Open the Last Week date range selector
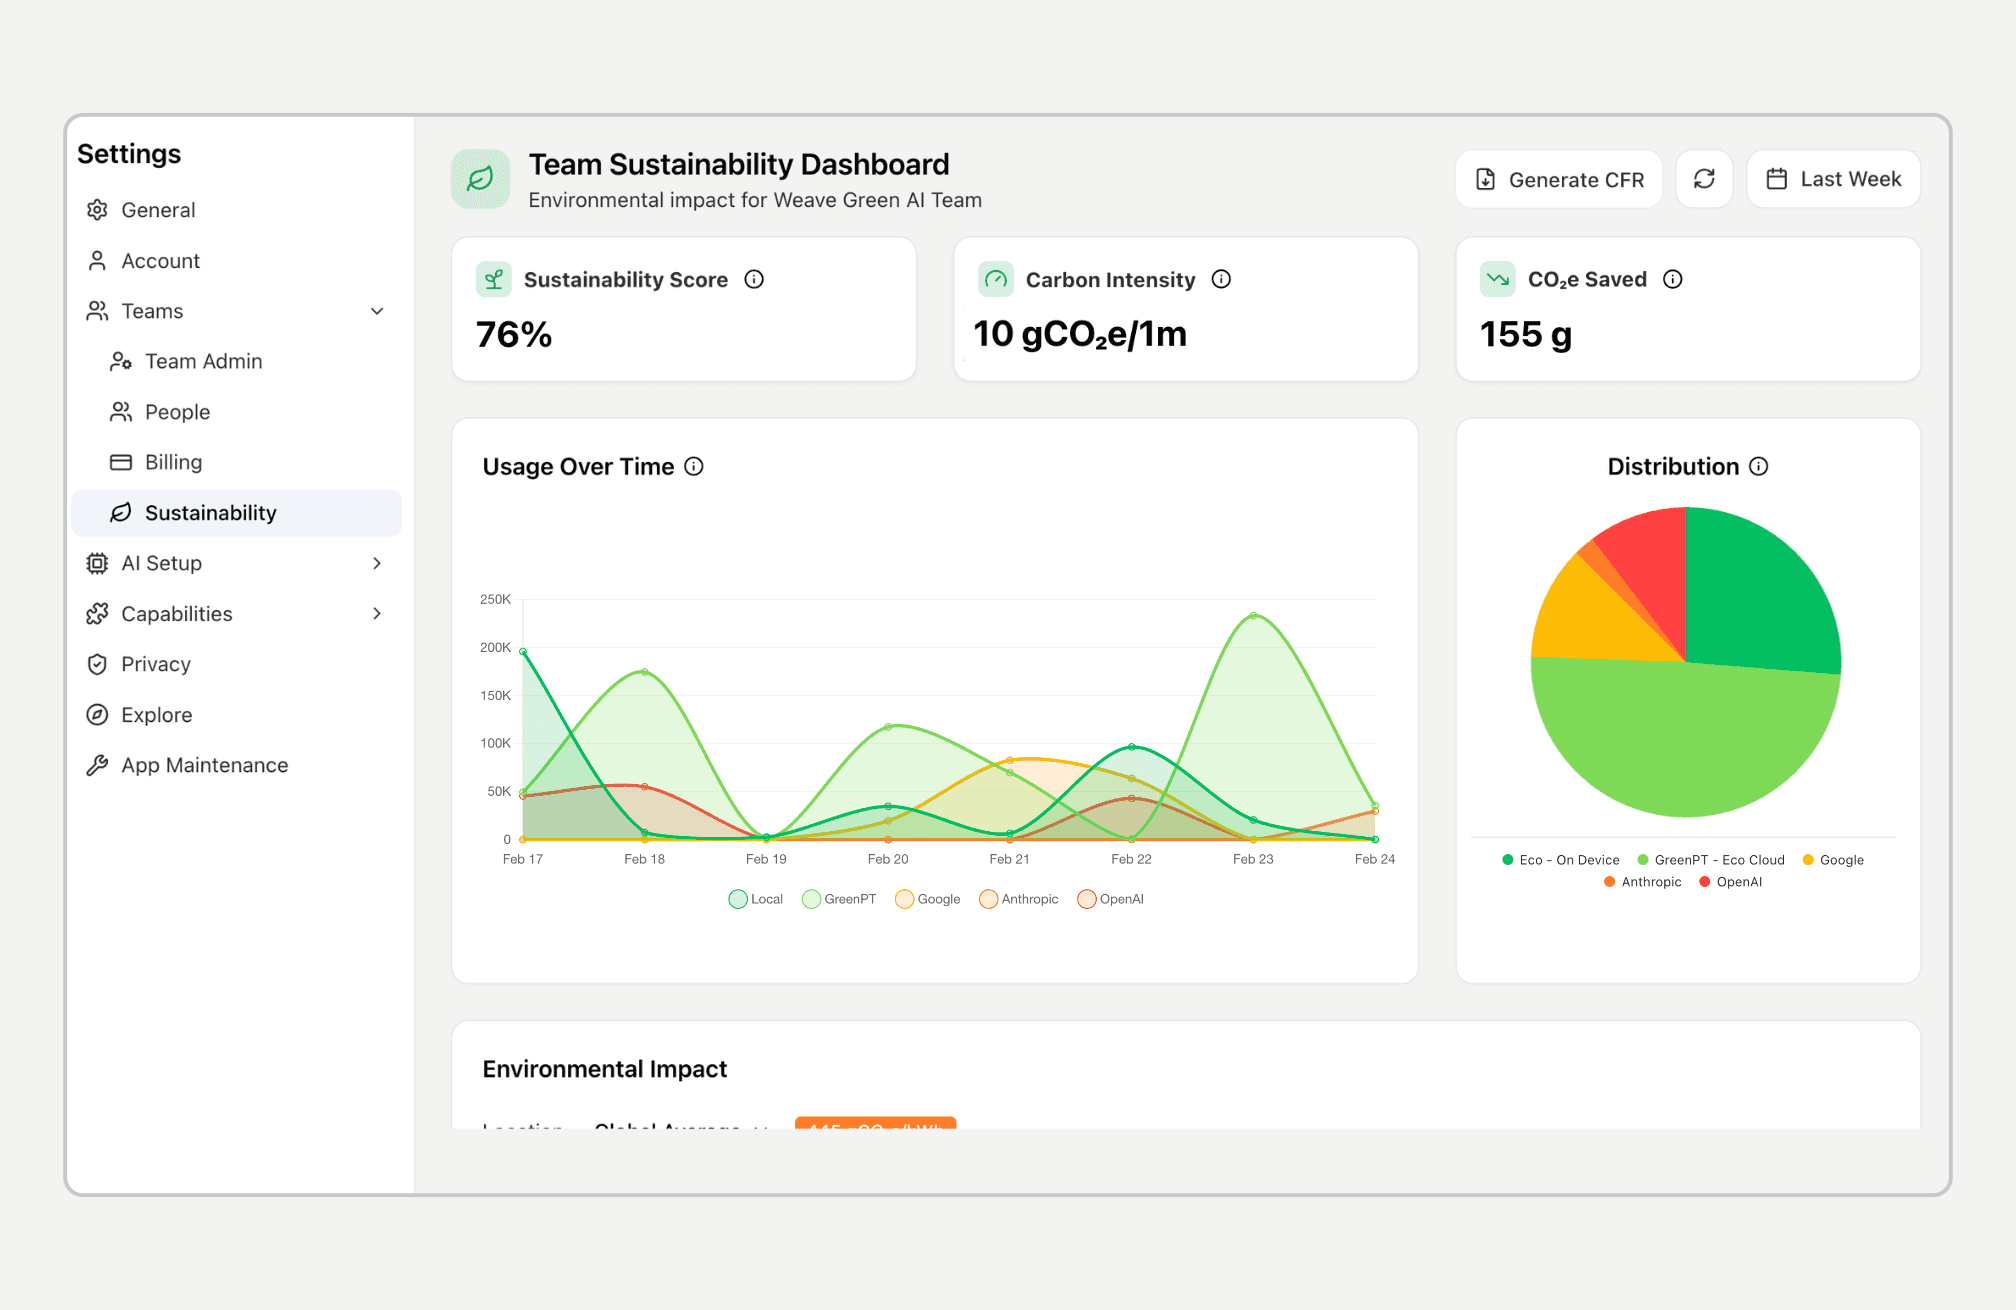Image resolution: width=2016 pixels, height=1310 pixels. 1833,179
